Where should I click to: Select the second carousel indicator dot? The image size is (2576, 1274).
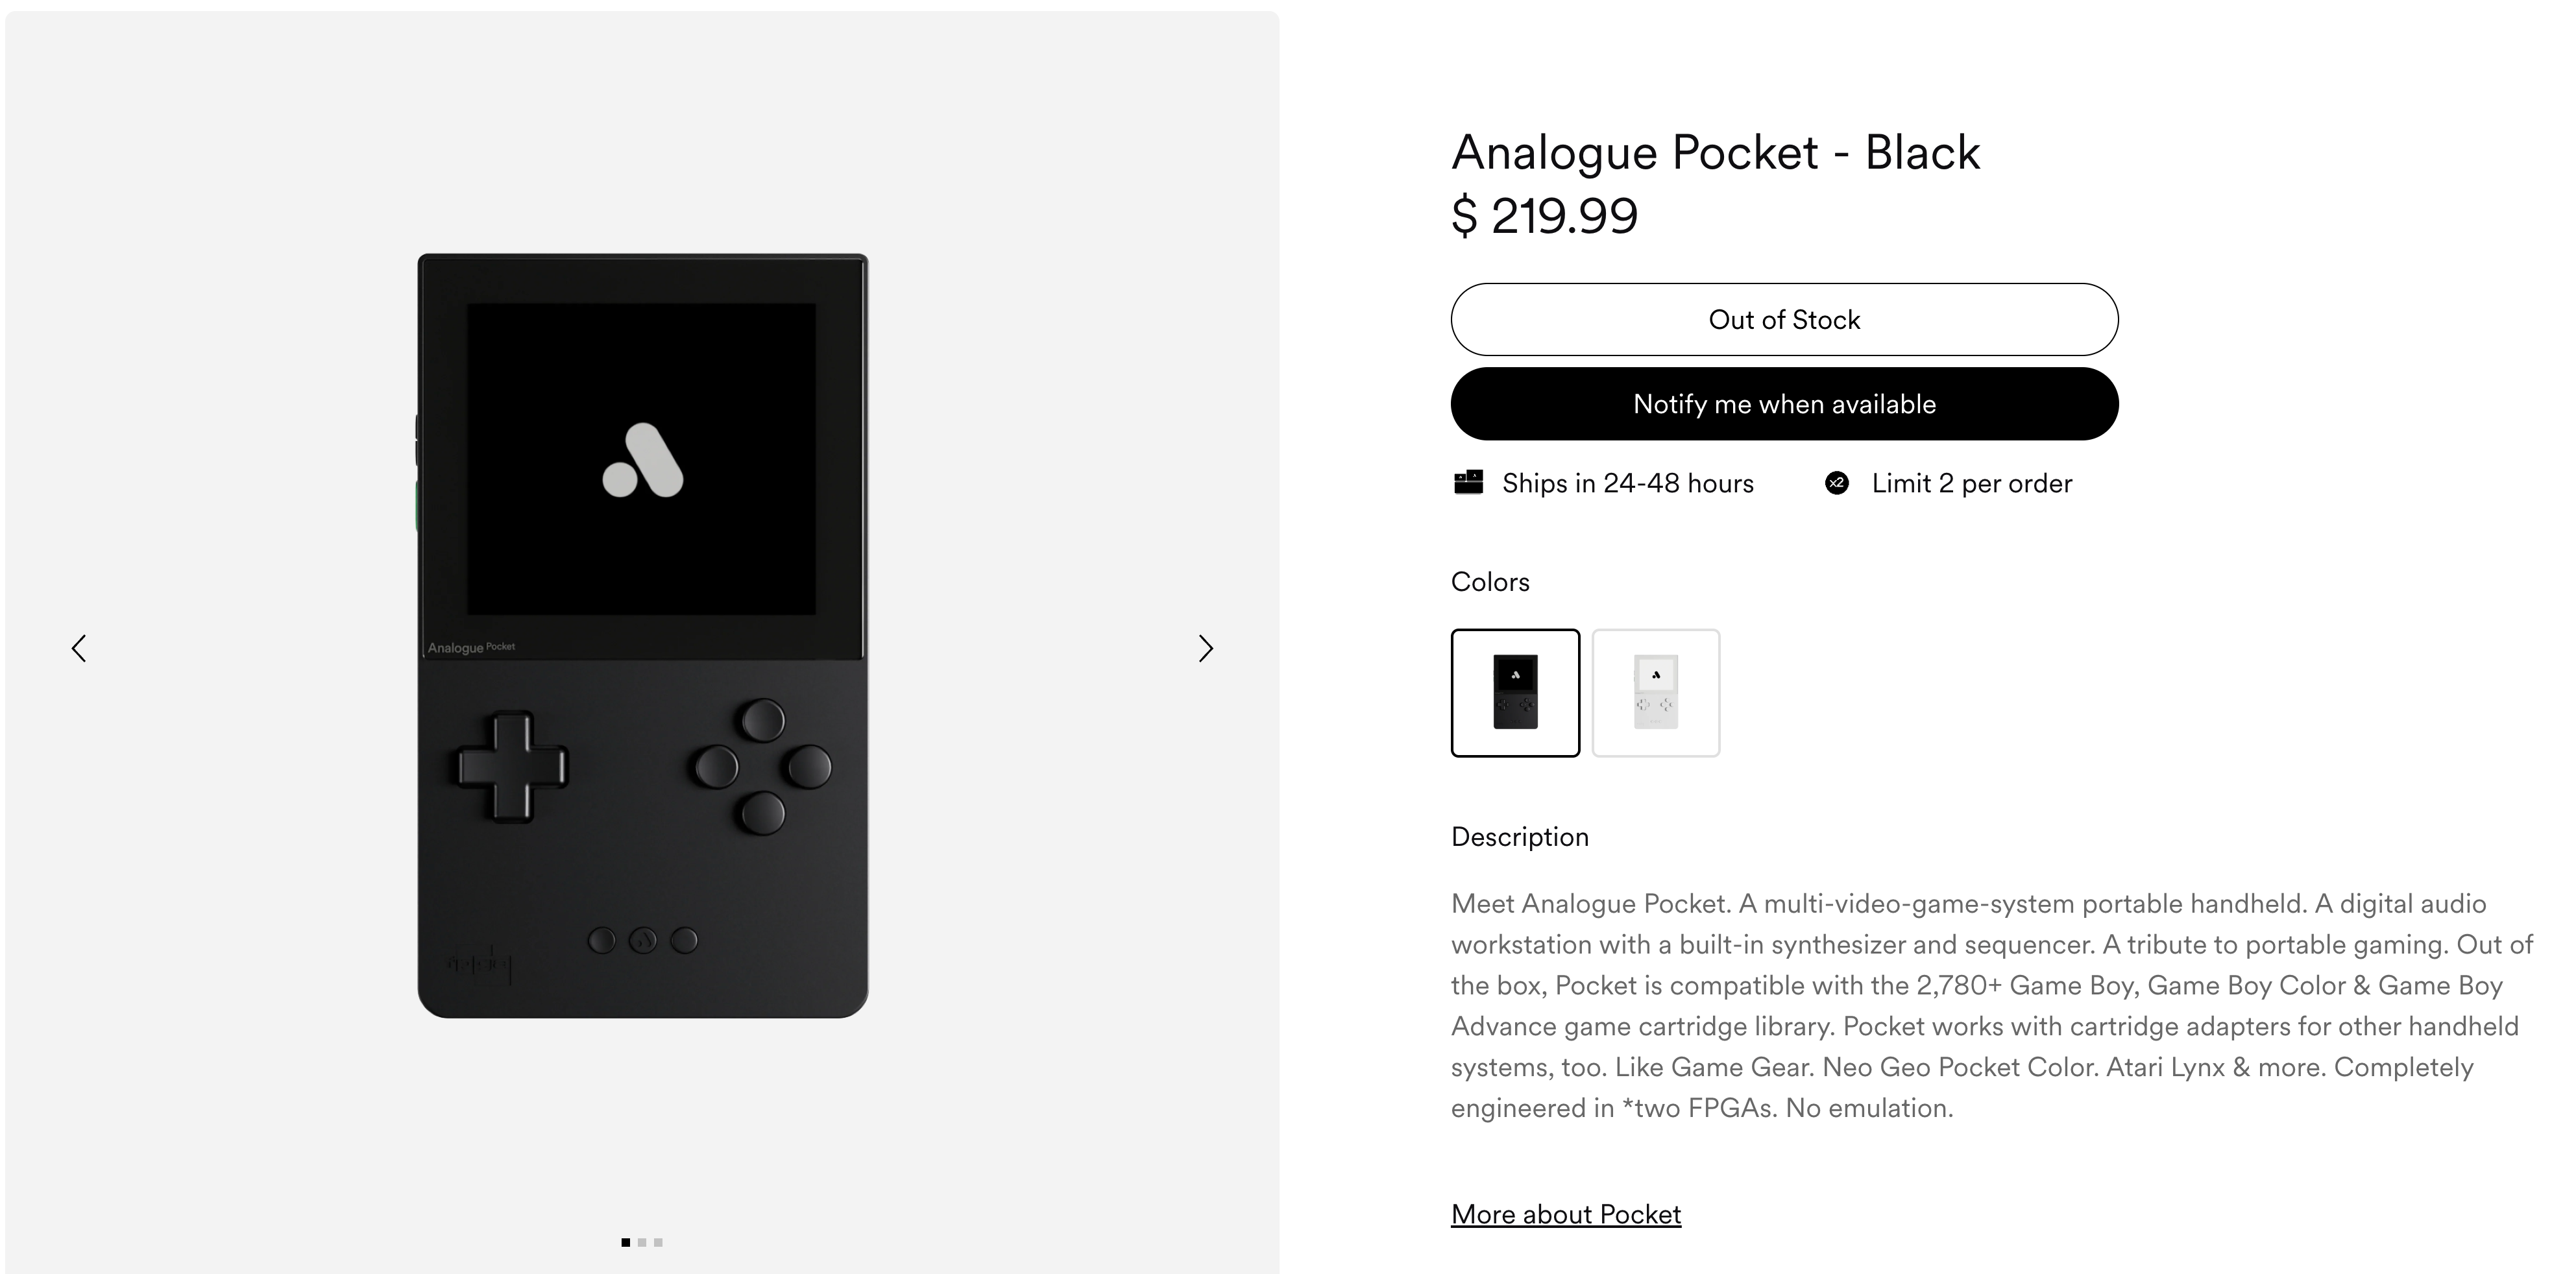pyautogui.click(x=642, y=1242)
